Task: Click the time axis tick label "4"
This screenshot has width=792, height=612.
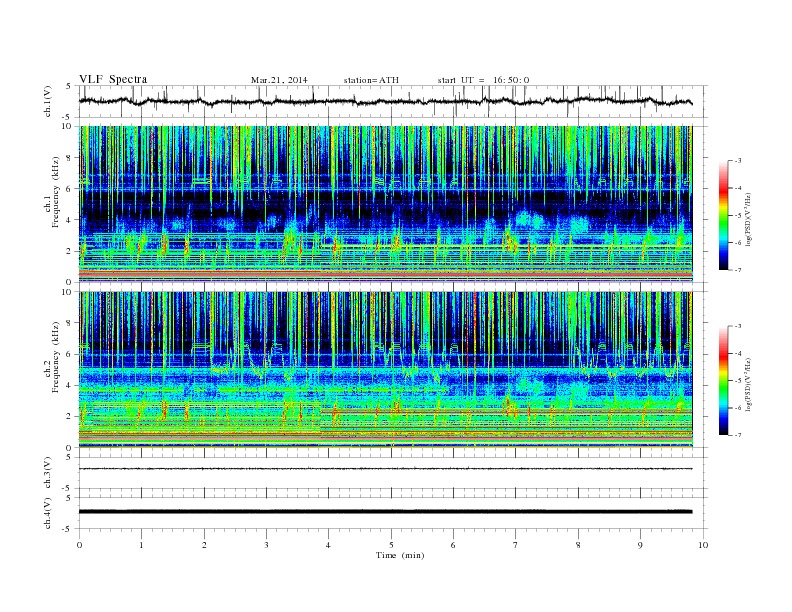Action: [328, 545]
